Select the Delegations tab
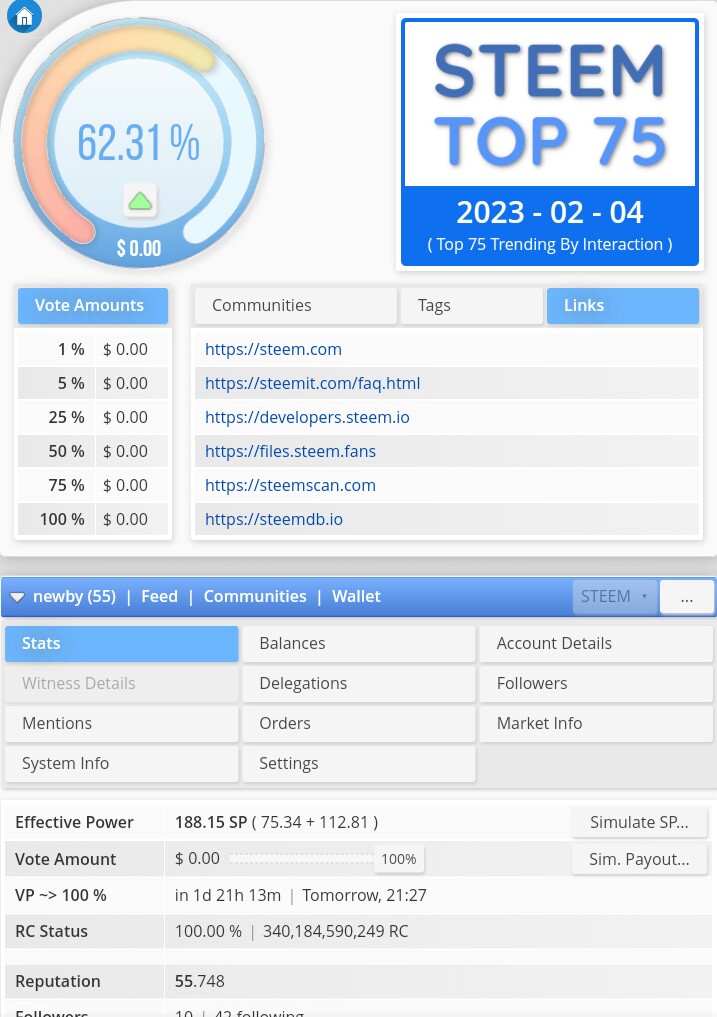Image resolution: width=717 pixels, height=1017 pixels. pos(359,684)
